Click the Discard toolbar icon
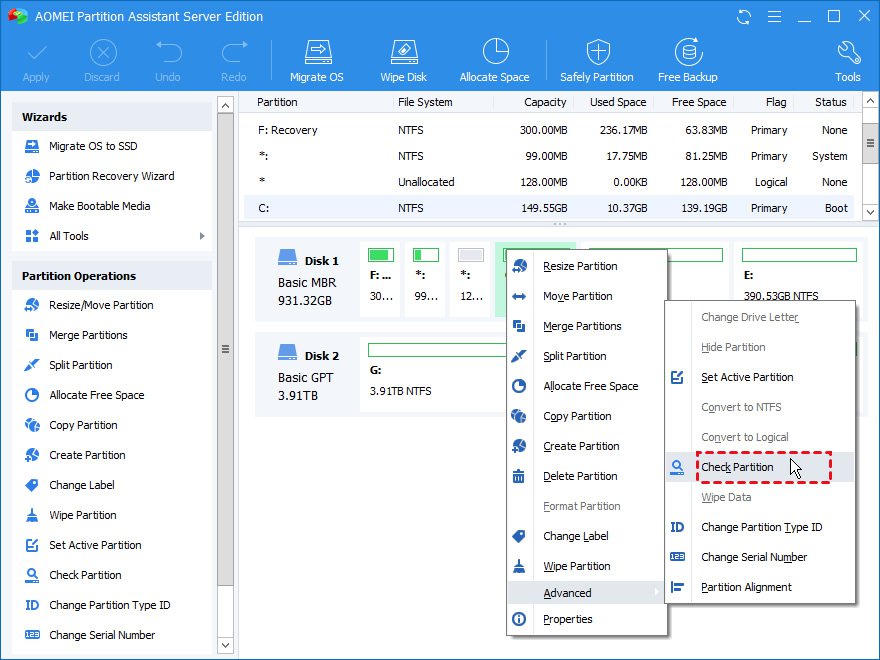This screenshot has height=660, width=880. [102, 61]
